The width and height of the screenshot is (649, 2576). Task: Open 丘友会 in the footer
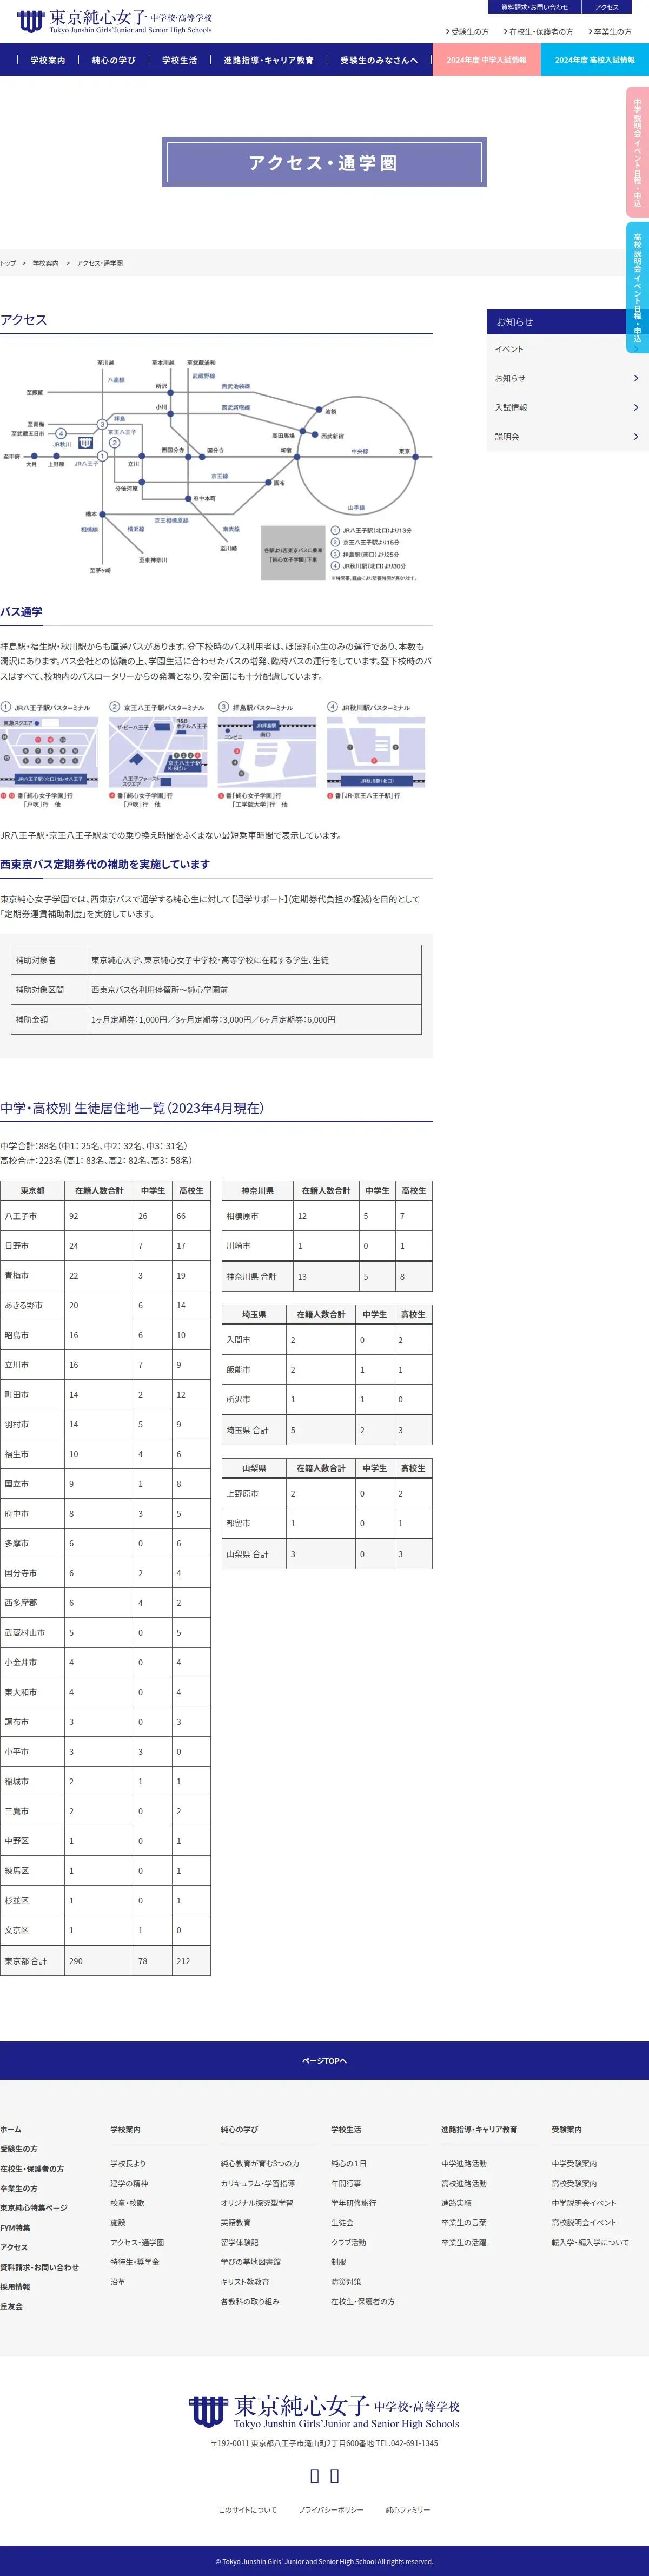[x=11, y=2306]
